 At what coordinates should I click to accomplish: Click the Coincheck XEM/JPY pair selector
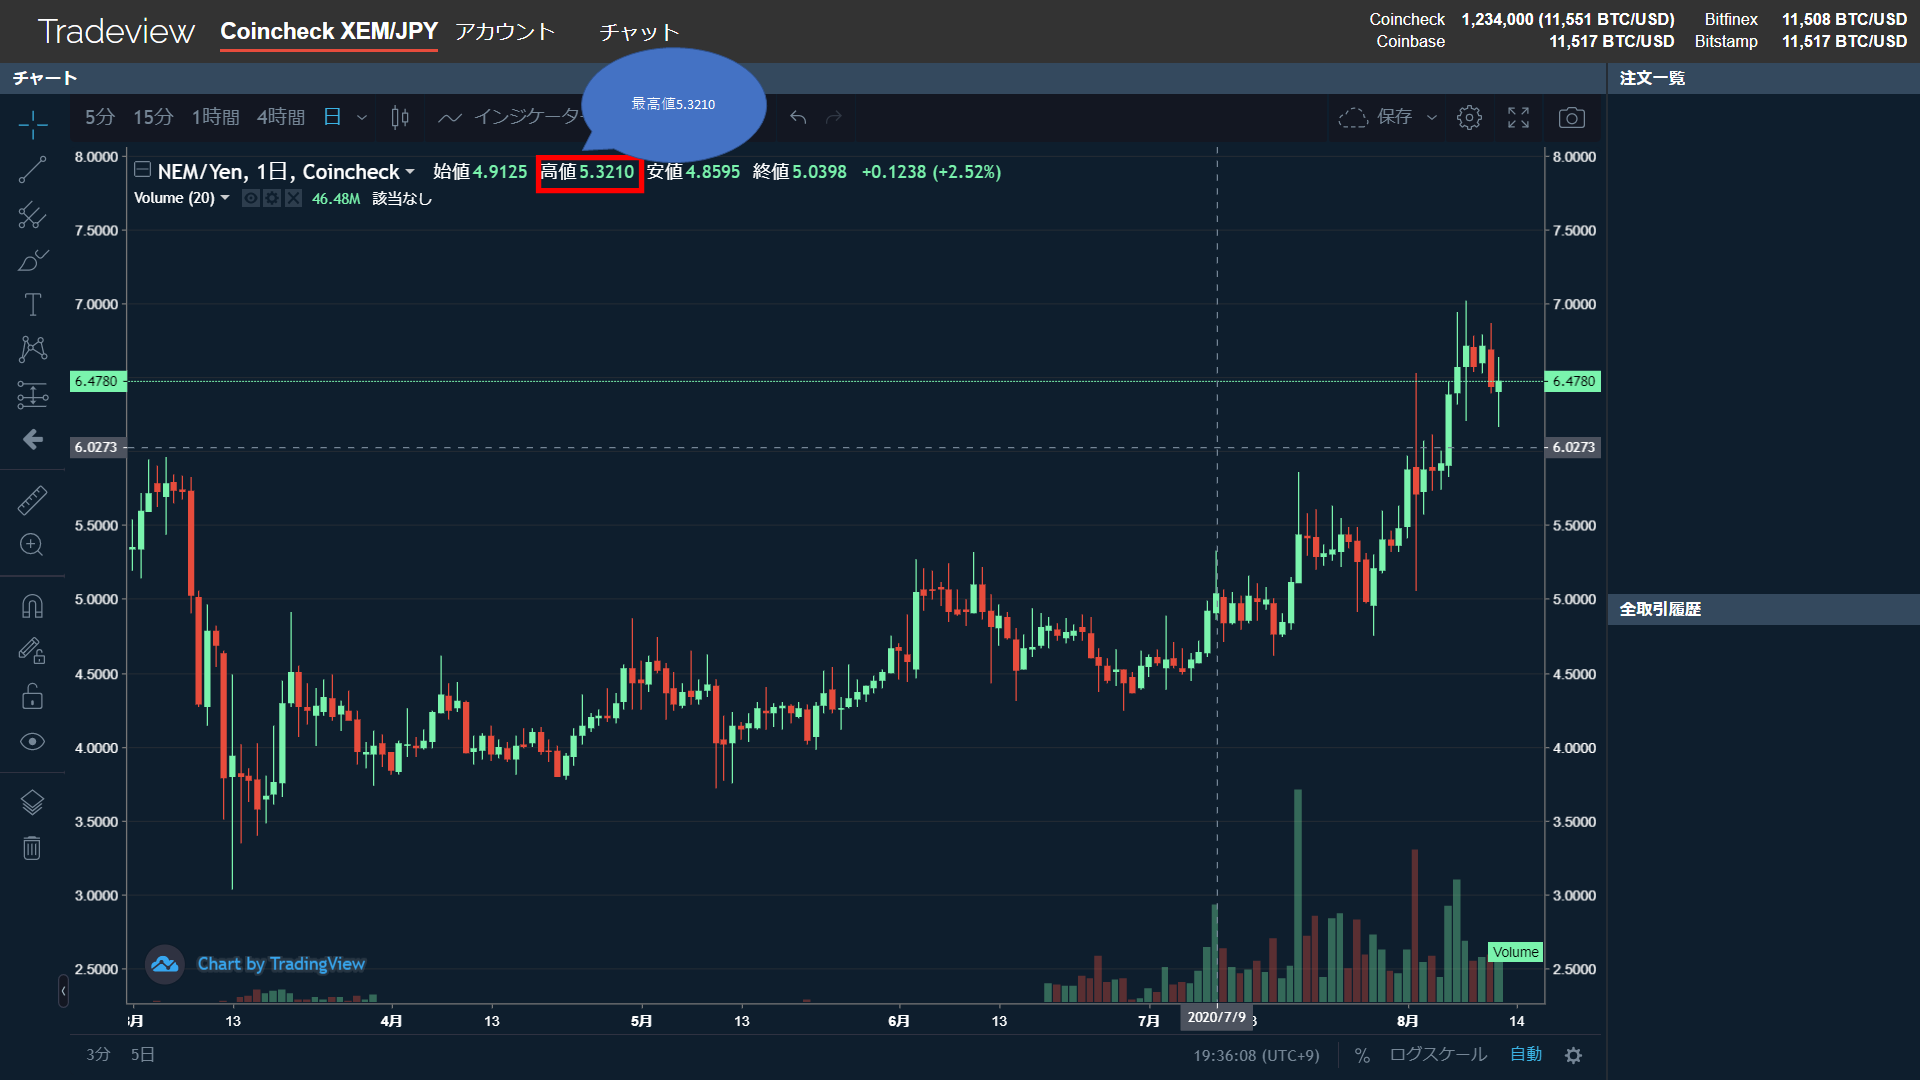pyautogui.click(x=329, y=32)
